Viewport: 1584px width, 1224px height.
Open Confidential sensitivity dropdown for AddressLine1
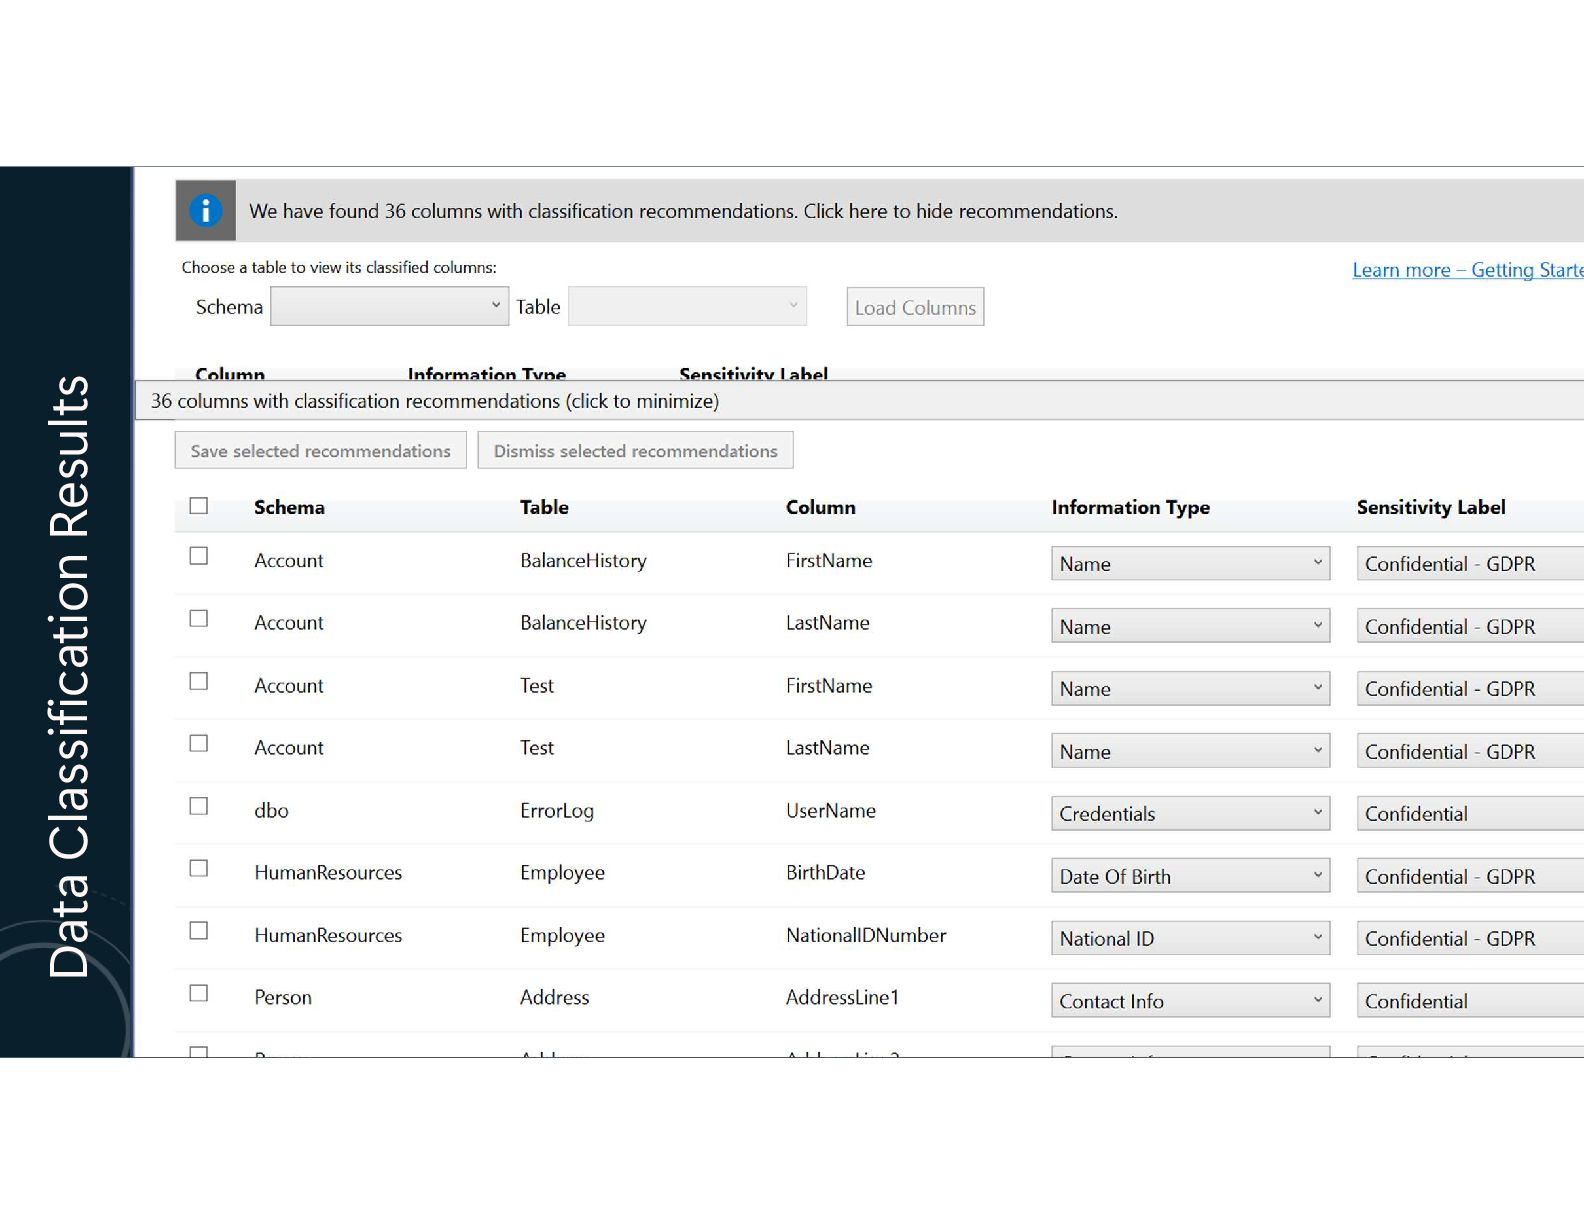click(x=1470, y=1001)
